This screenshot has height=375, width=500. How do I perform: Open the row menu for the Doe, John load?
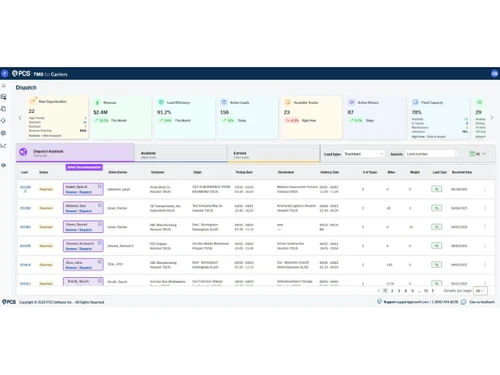coord(485,265)
